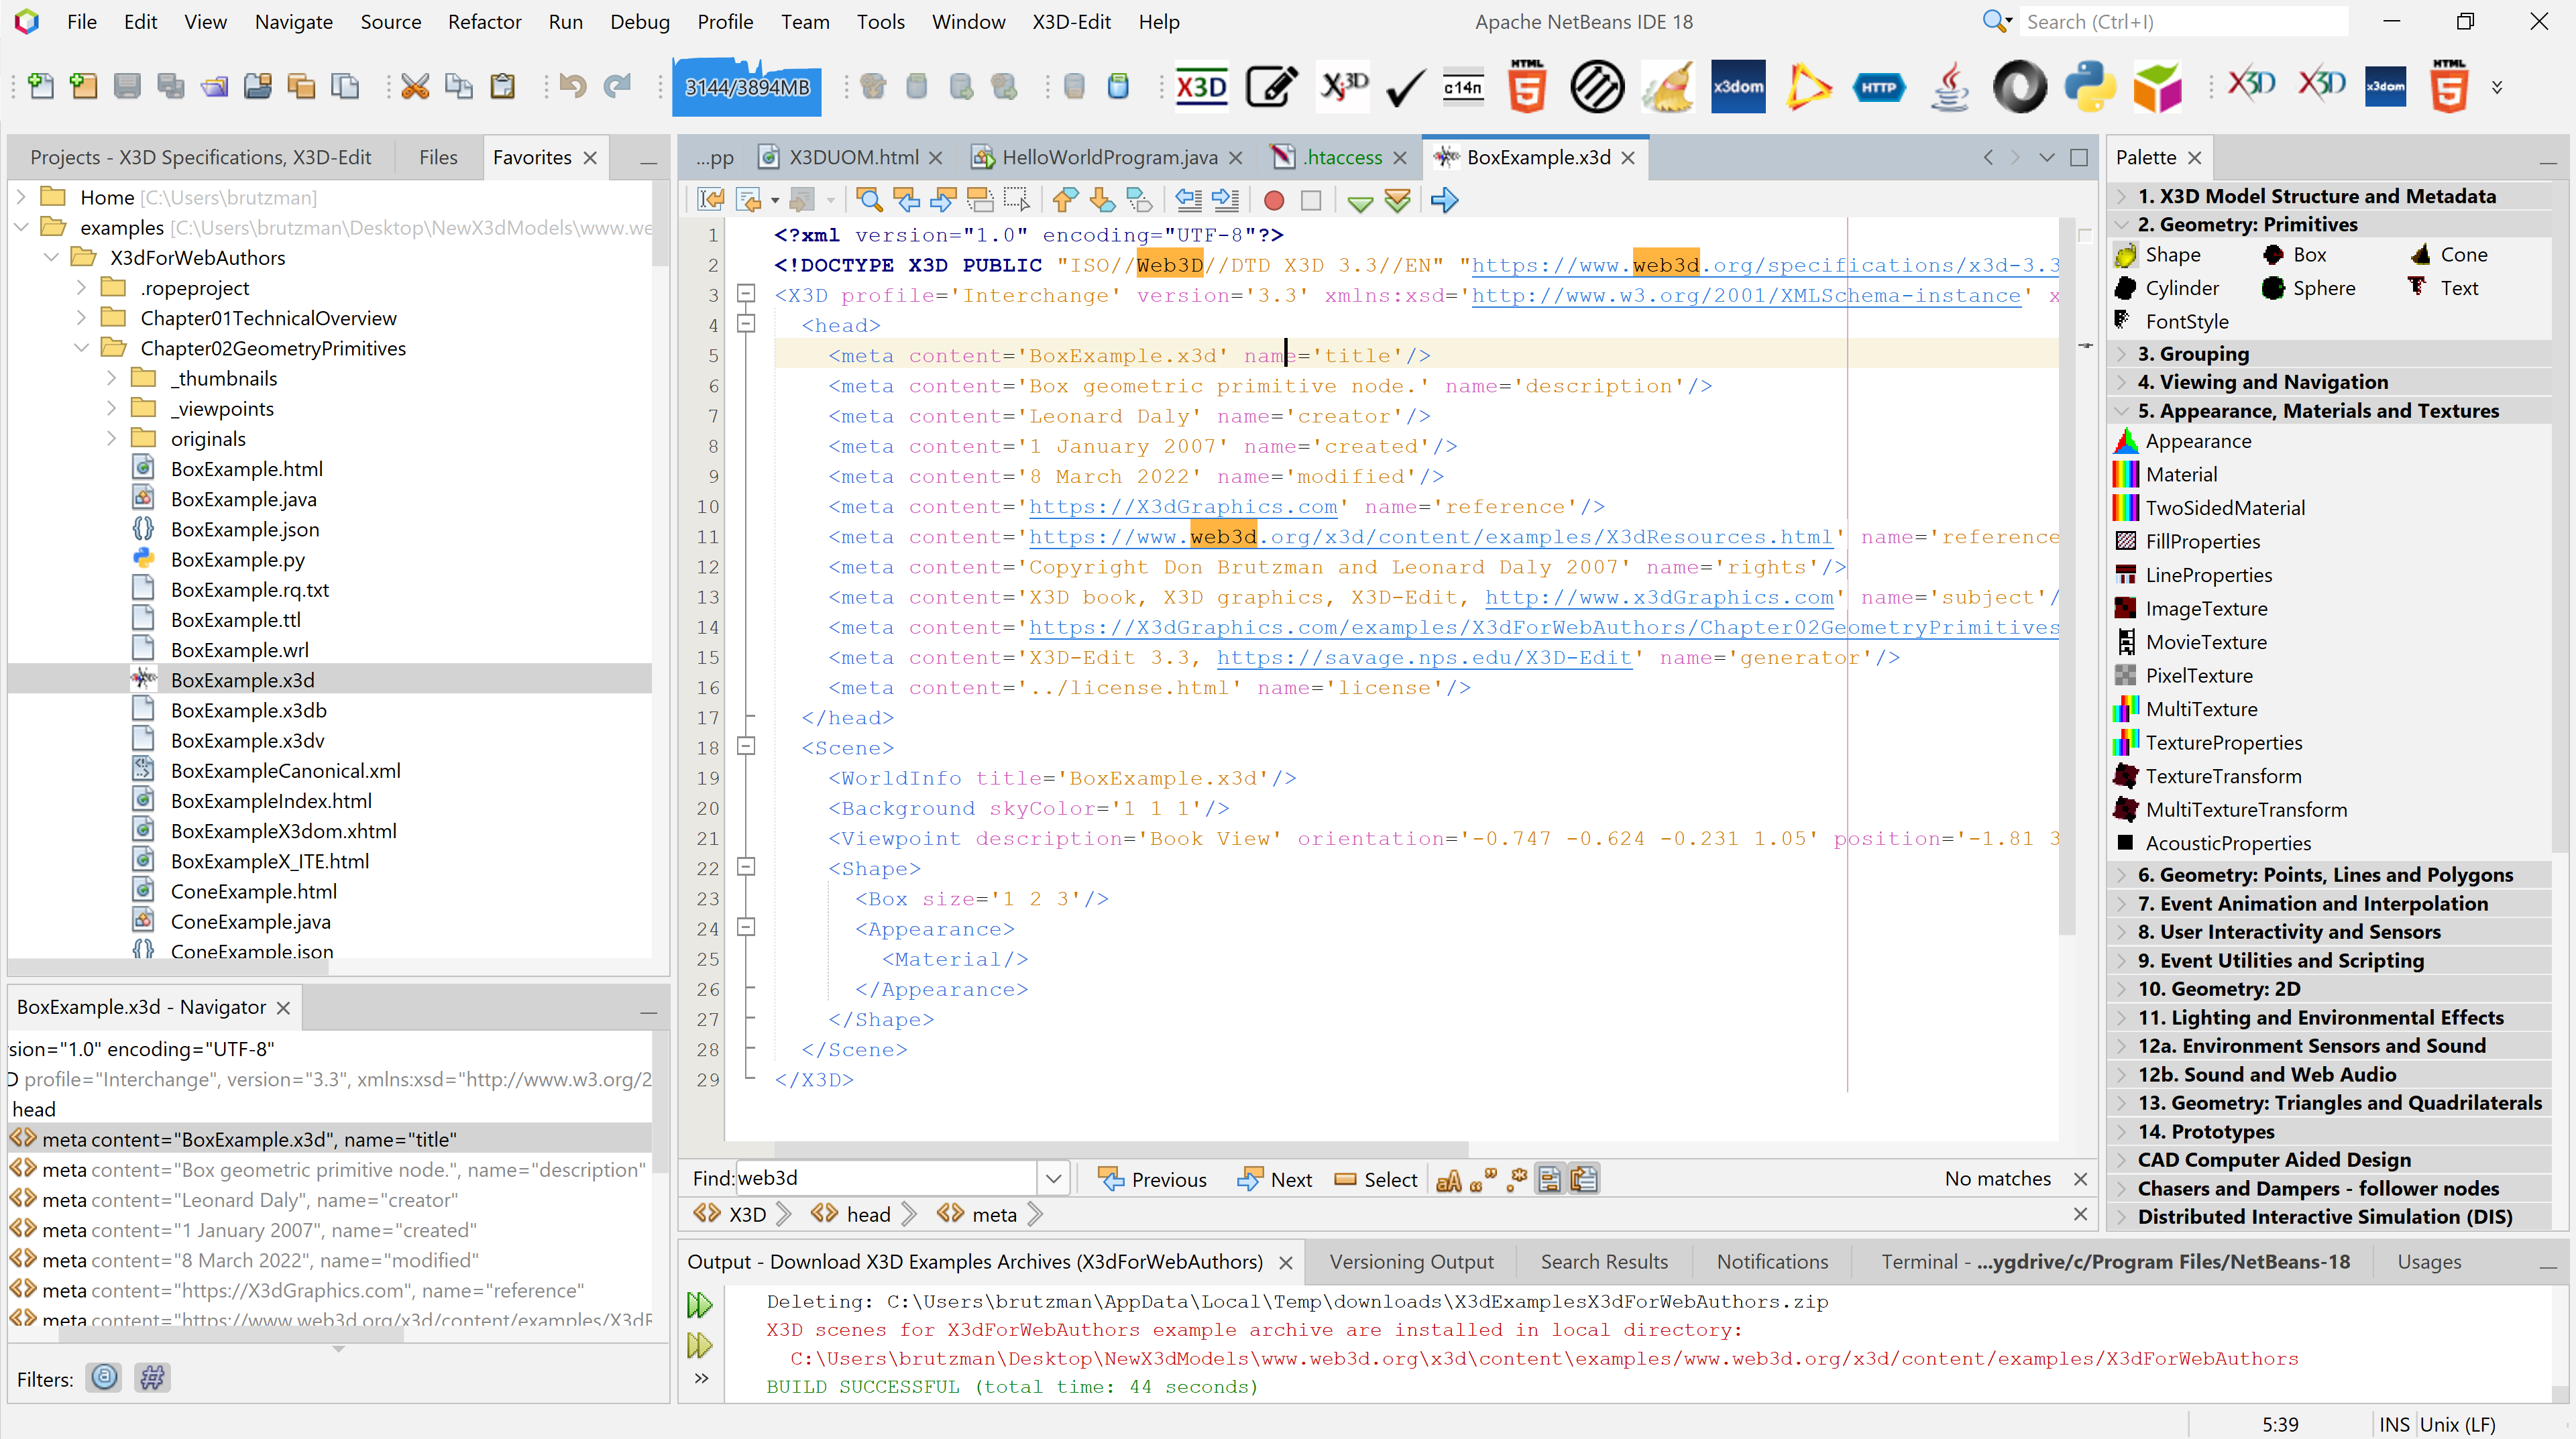Click the Cut scissors icon
The height and width of the screenshot is (1439, 2576).
point(414,87)
